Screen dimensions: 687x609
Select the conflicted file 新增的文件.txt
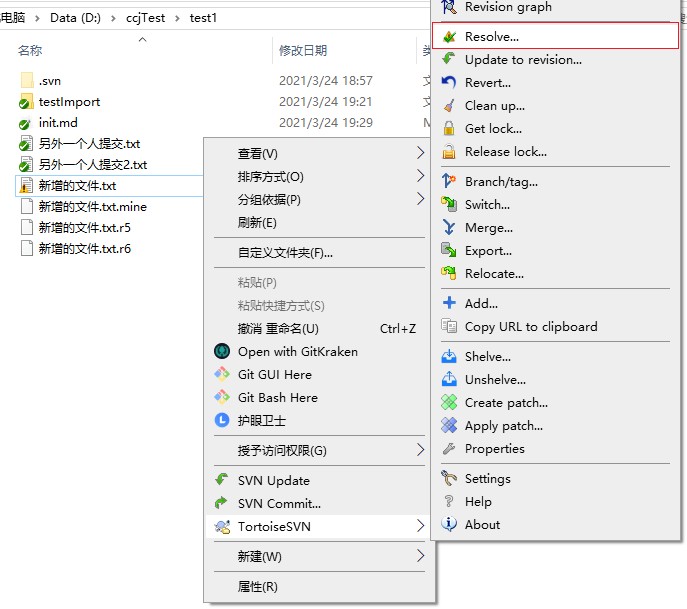[77, 186]
